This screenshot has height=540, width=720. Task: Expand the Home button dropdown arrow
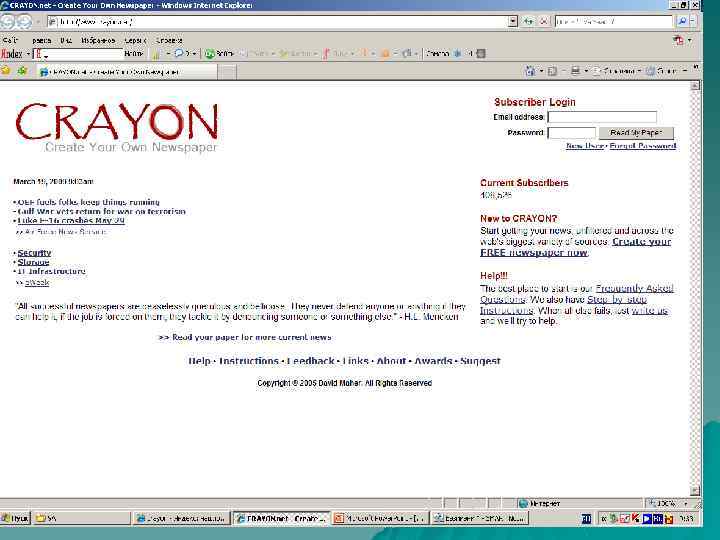tap(541, 71)
